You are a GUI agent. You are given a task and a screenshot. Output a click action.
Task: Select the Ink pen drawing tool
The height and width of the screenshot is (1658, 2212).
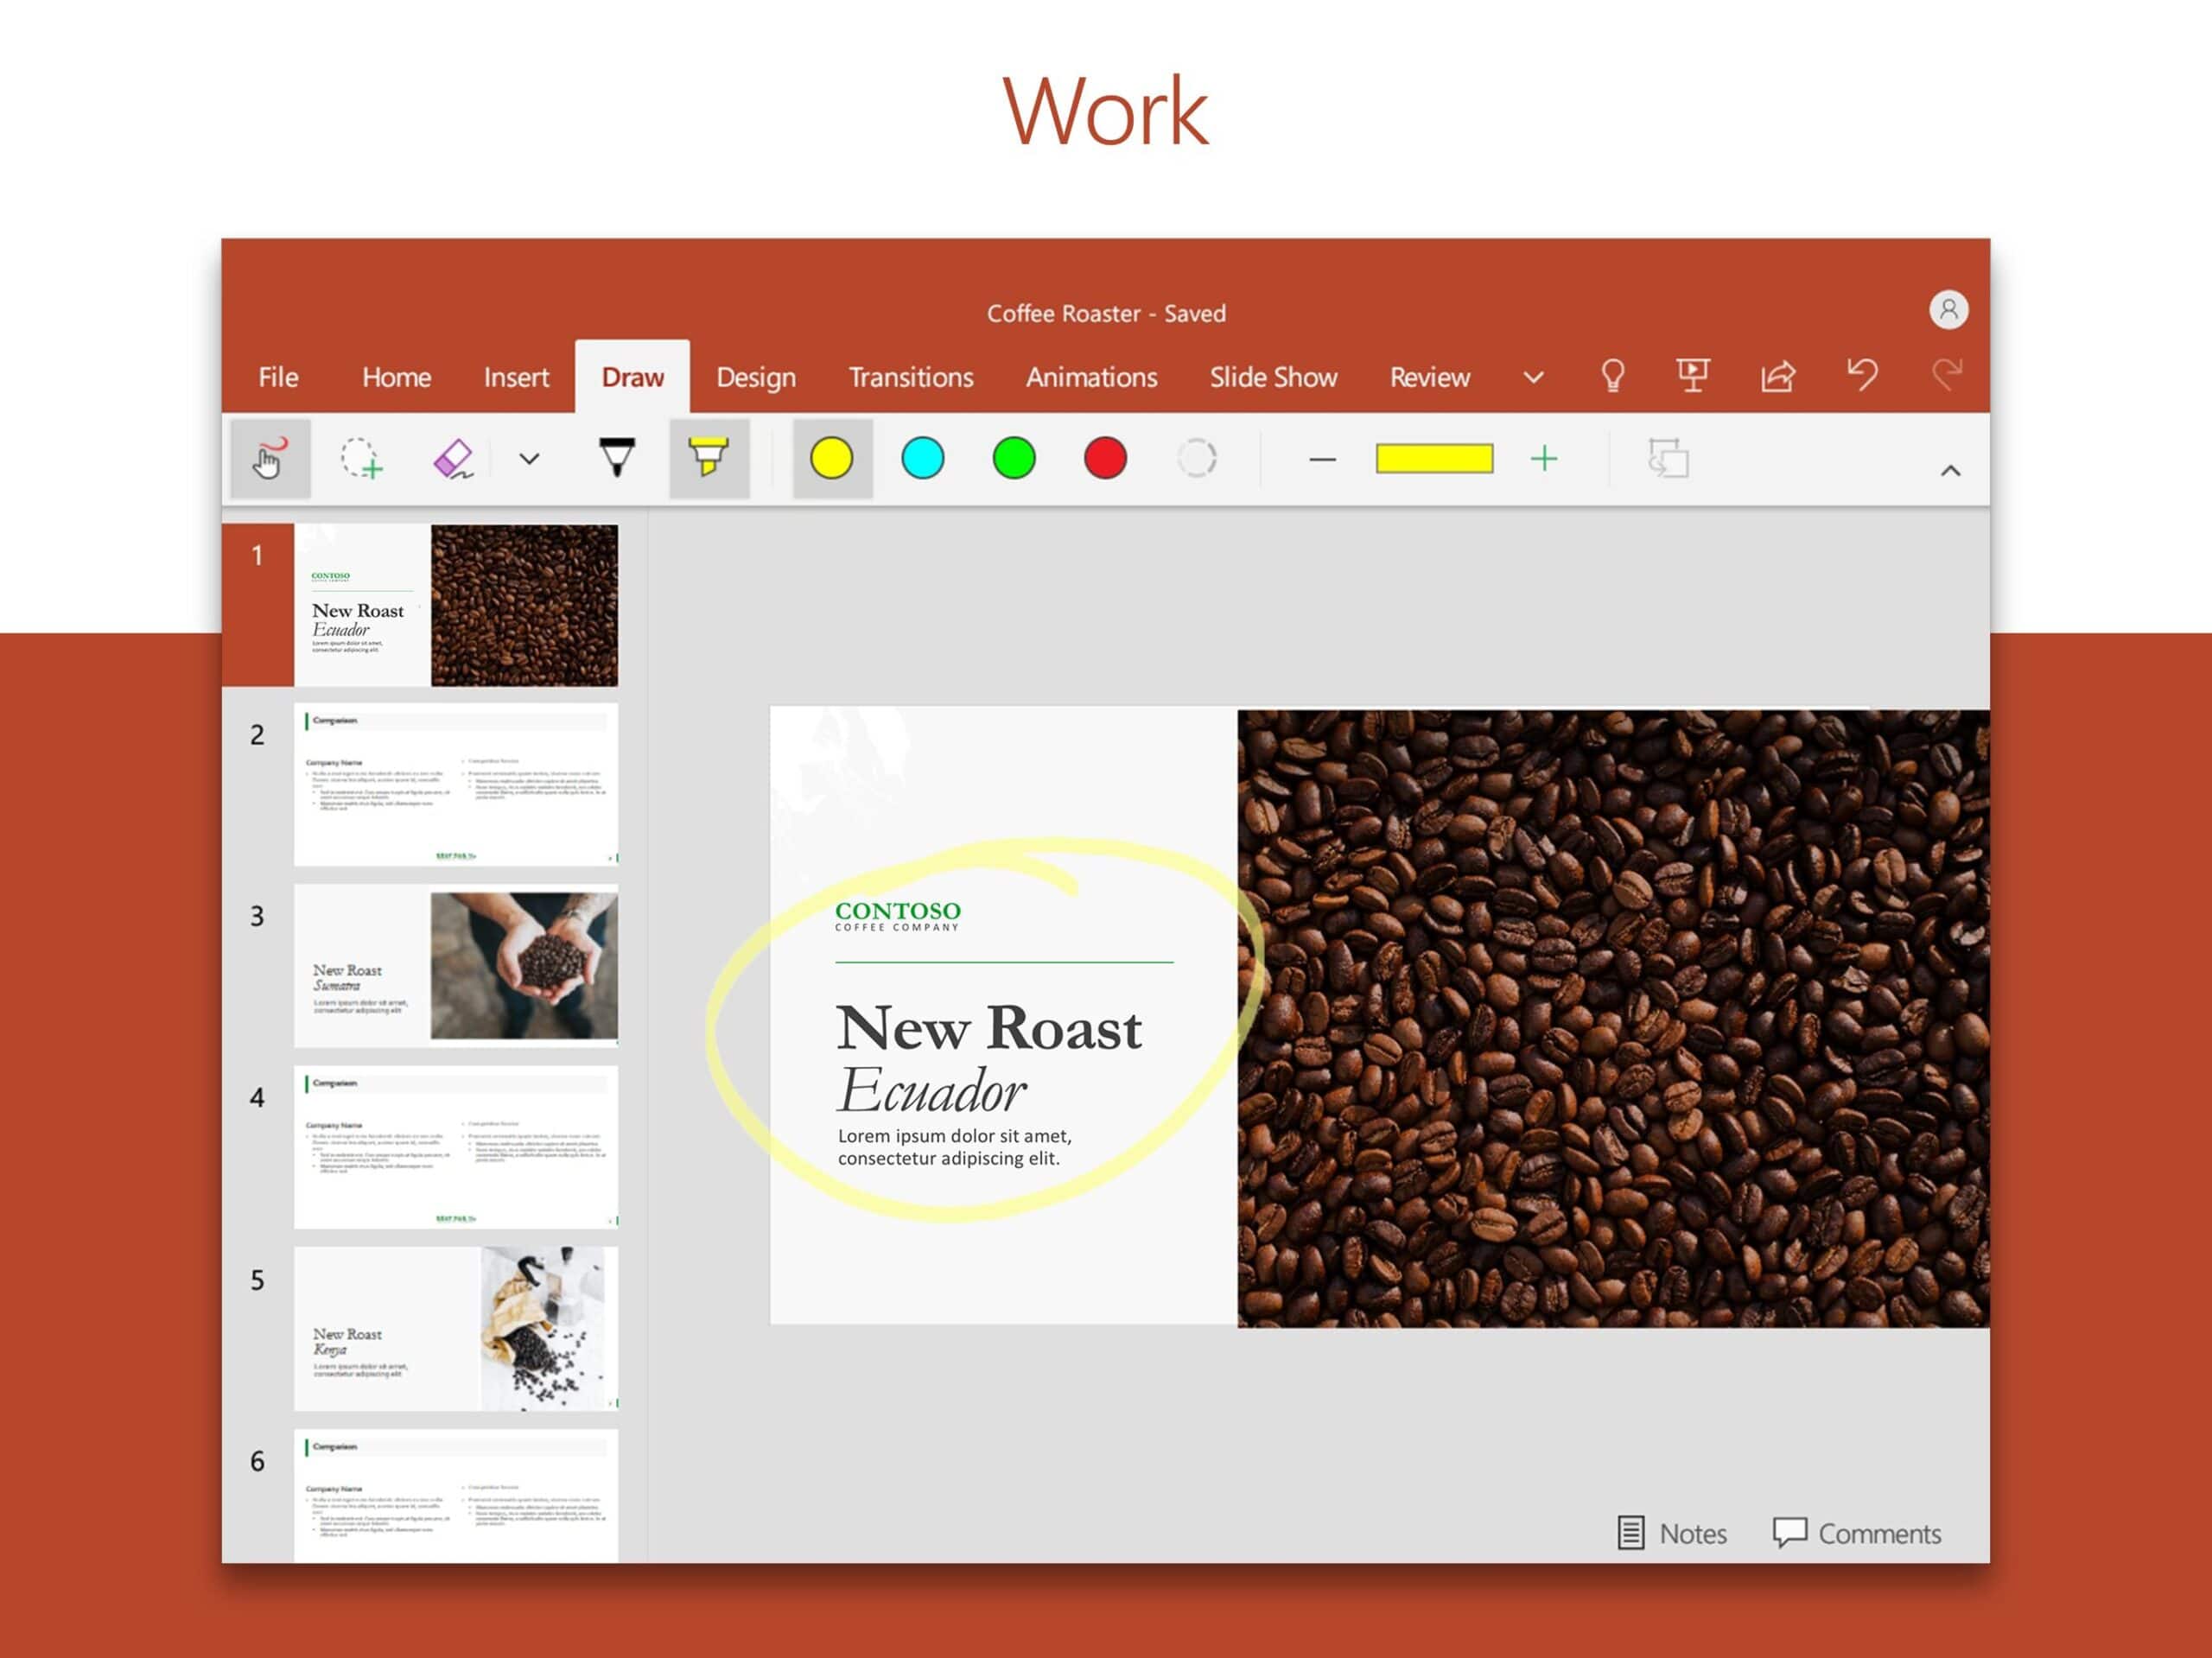point(617,460)
